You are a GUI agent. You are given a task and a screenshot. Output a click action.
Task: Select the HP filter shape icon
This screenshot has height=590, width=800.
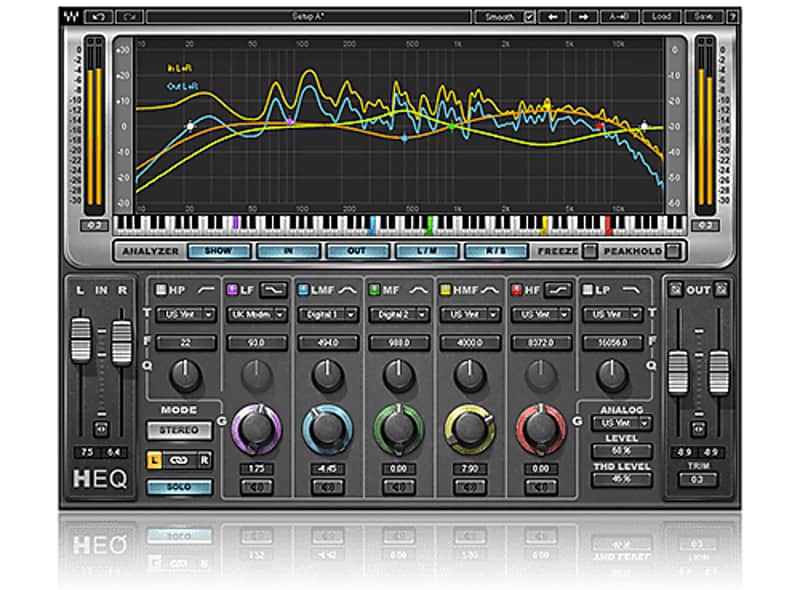(x=206, y=290)
